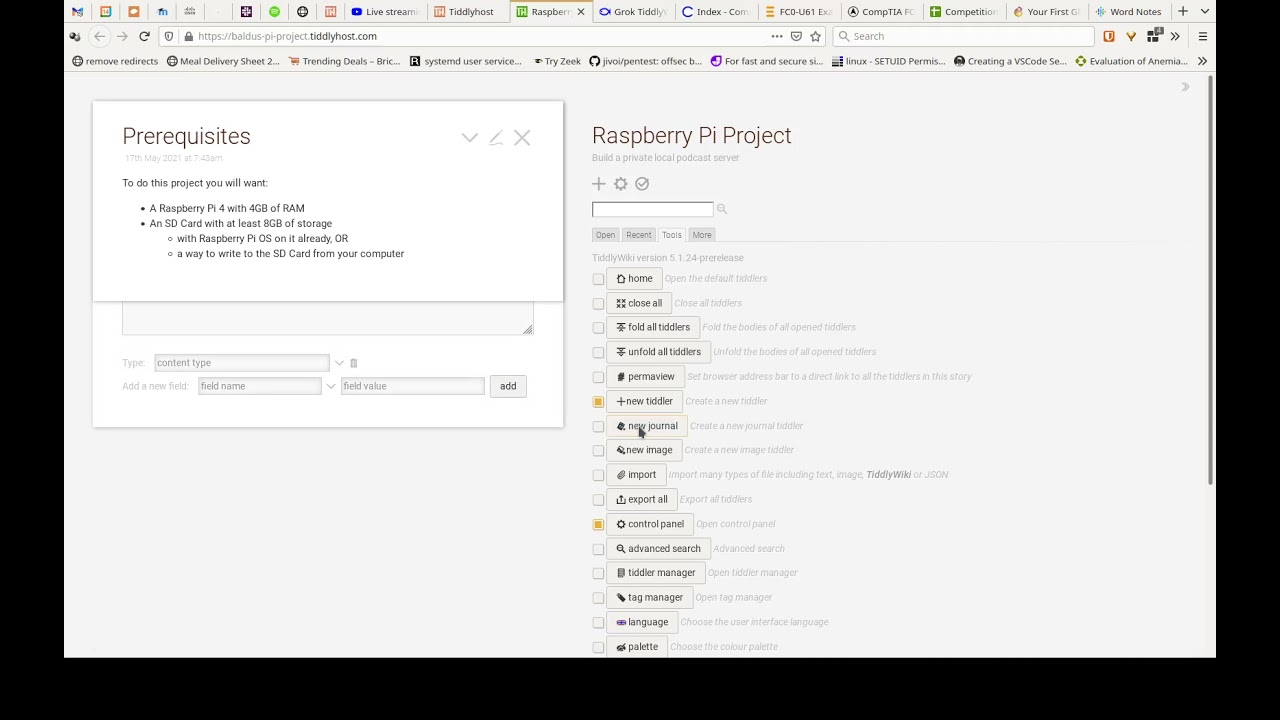Click the new journal tool button
The width and height of the screenshot is (1280, 720).
click(x=646, y=426)
